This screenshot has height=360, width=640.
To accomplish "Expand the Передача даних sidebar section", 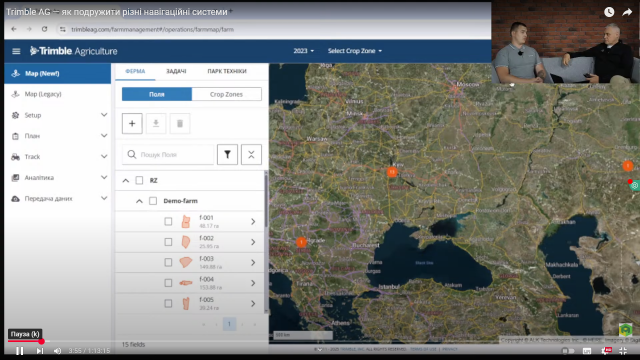I will point(58,198).
